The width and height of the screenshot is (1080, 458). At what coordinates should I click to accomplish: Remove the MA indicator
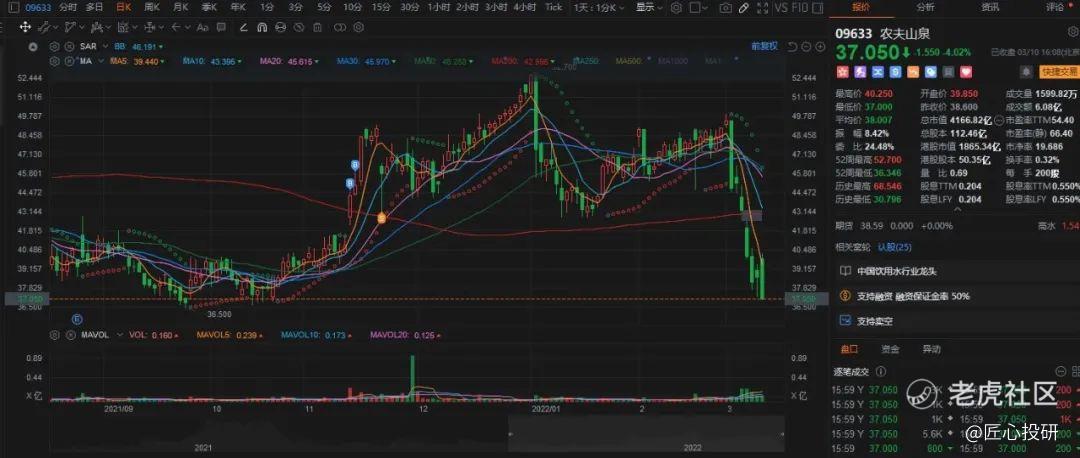(70, 61)
